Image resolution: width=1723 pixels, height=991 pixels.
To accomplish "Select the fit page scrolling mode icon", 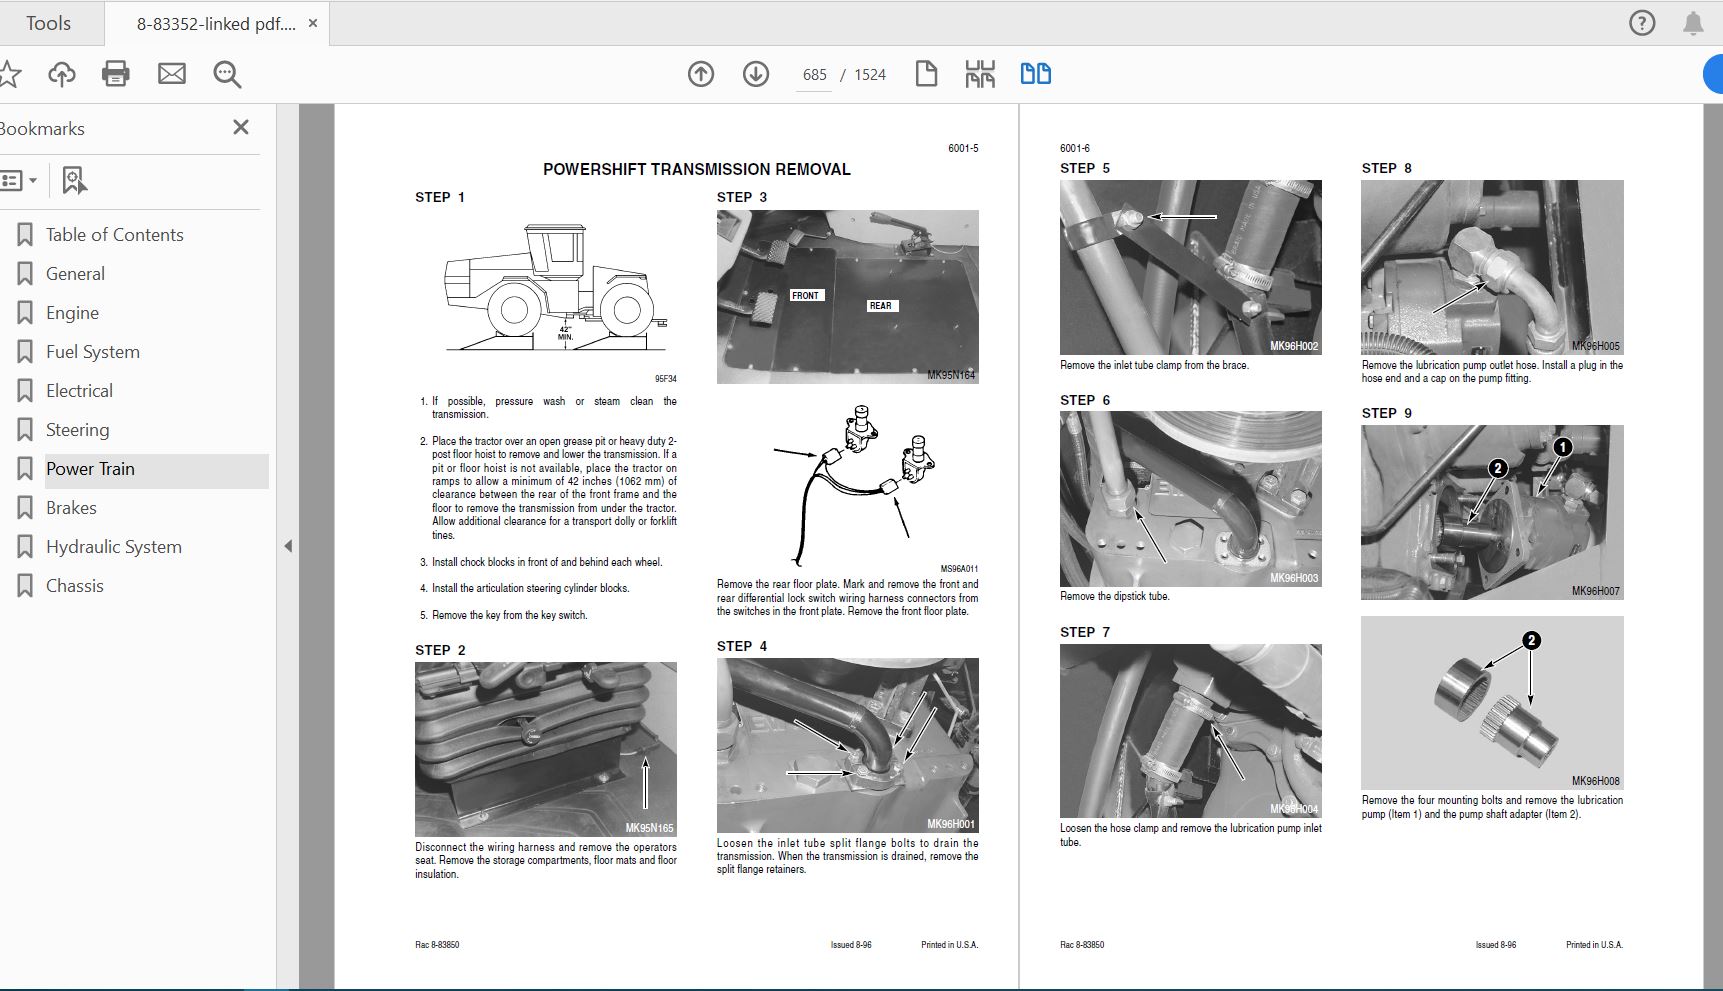I will tap(980, 74).
